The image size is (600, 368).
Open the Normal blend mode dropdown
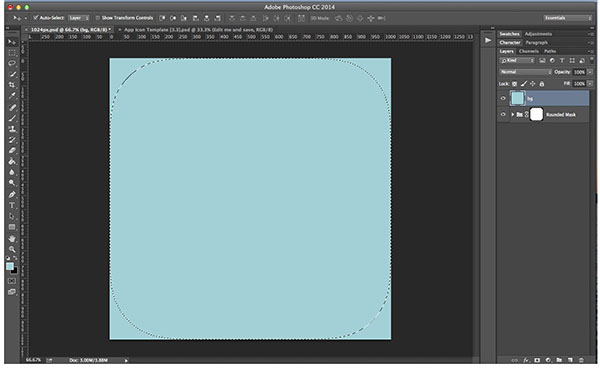(525, 72)
